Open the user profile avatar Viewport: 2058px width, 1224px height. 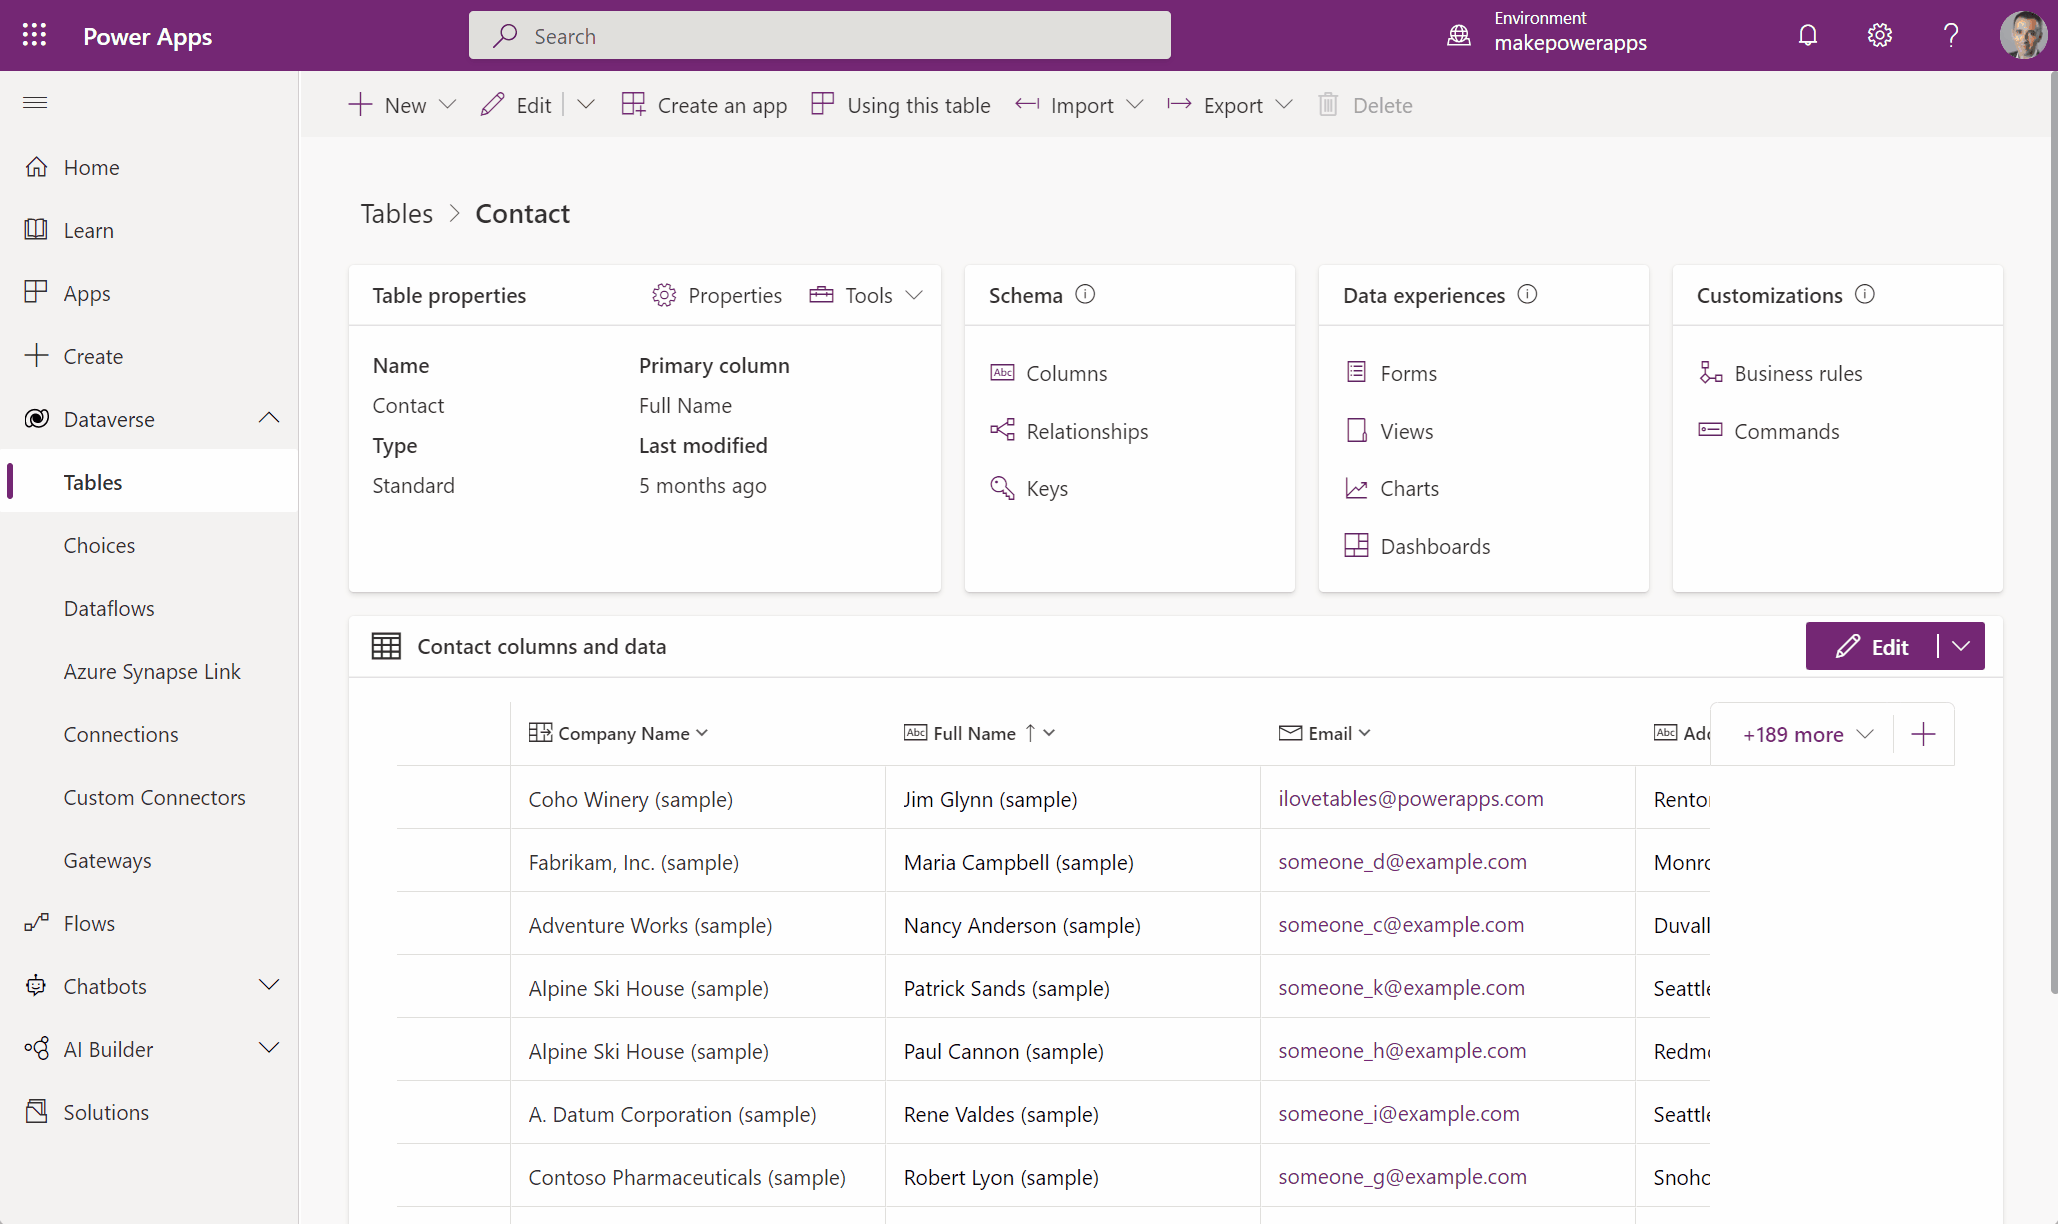click(2022, 35)
